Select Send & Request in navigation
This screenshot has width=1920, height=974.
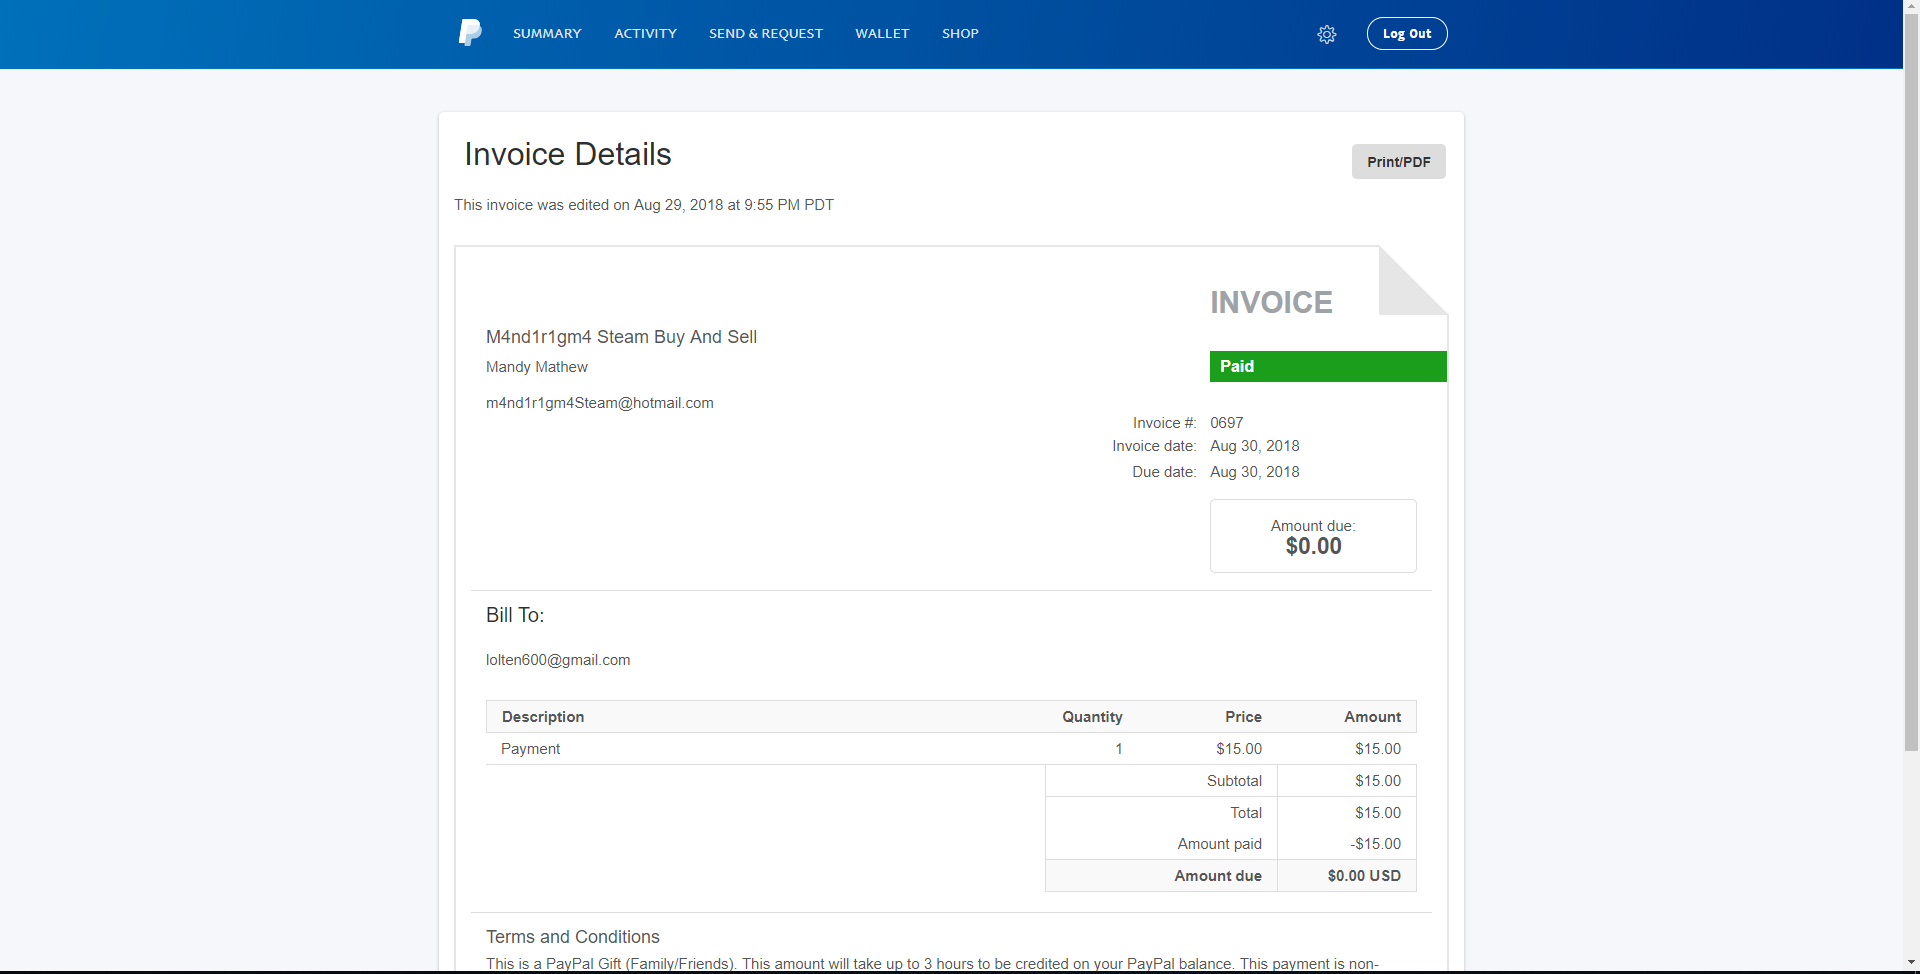766,33
